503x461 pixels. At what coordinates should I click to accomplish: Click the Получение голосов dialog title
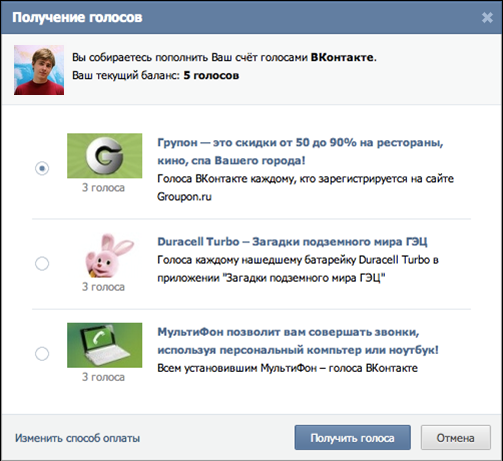click(x=77, y=17)
